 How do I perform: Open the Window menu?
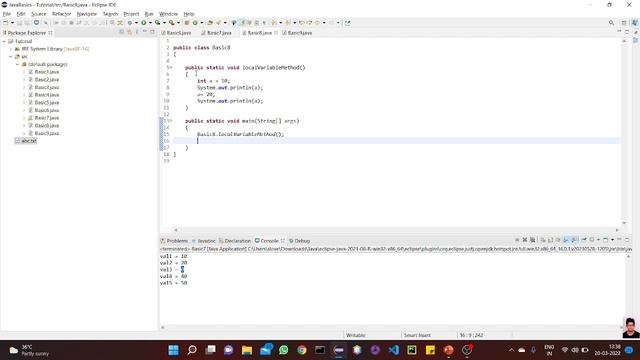tap(168, 14)
